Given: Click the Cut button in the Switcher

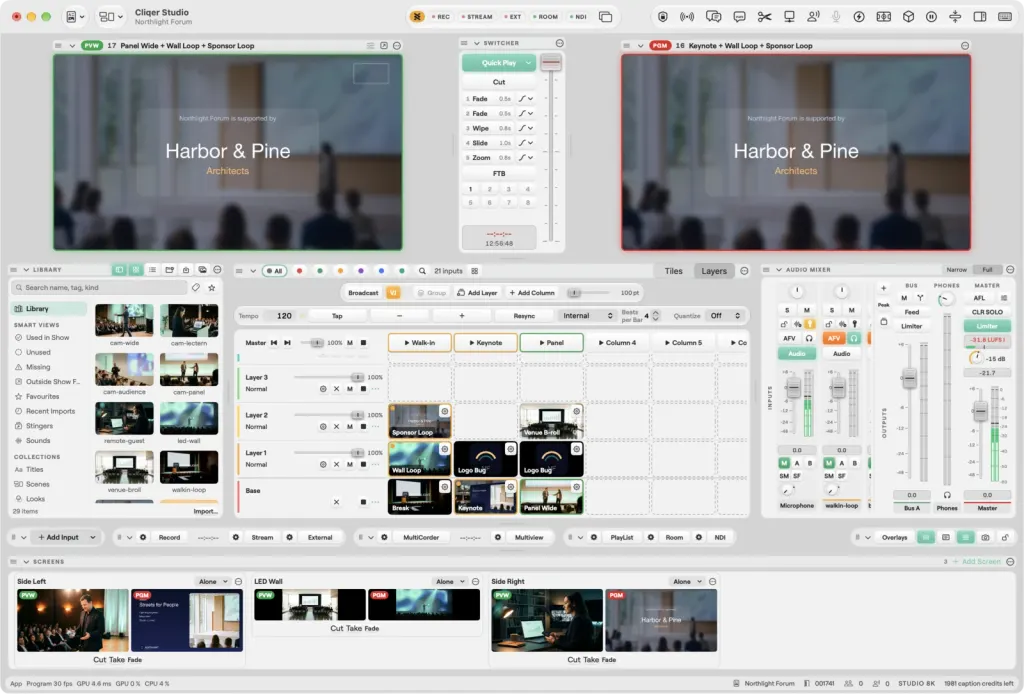Looking at the screenshot, I should click(x=499, y=82).
